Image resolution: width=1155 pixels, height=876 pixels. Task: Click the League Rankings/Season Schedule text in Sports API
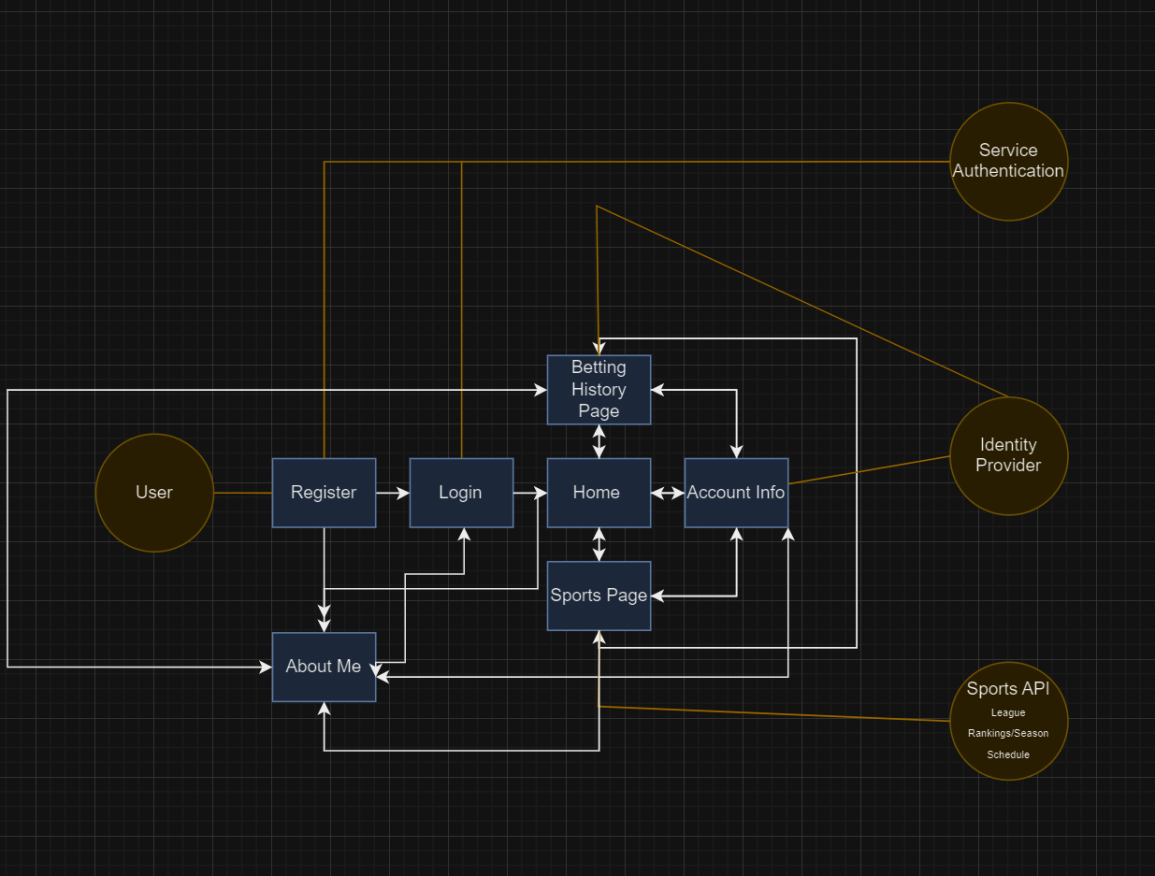click(x=1008, y=733)
